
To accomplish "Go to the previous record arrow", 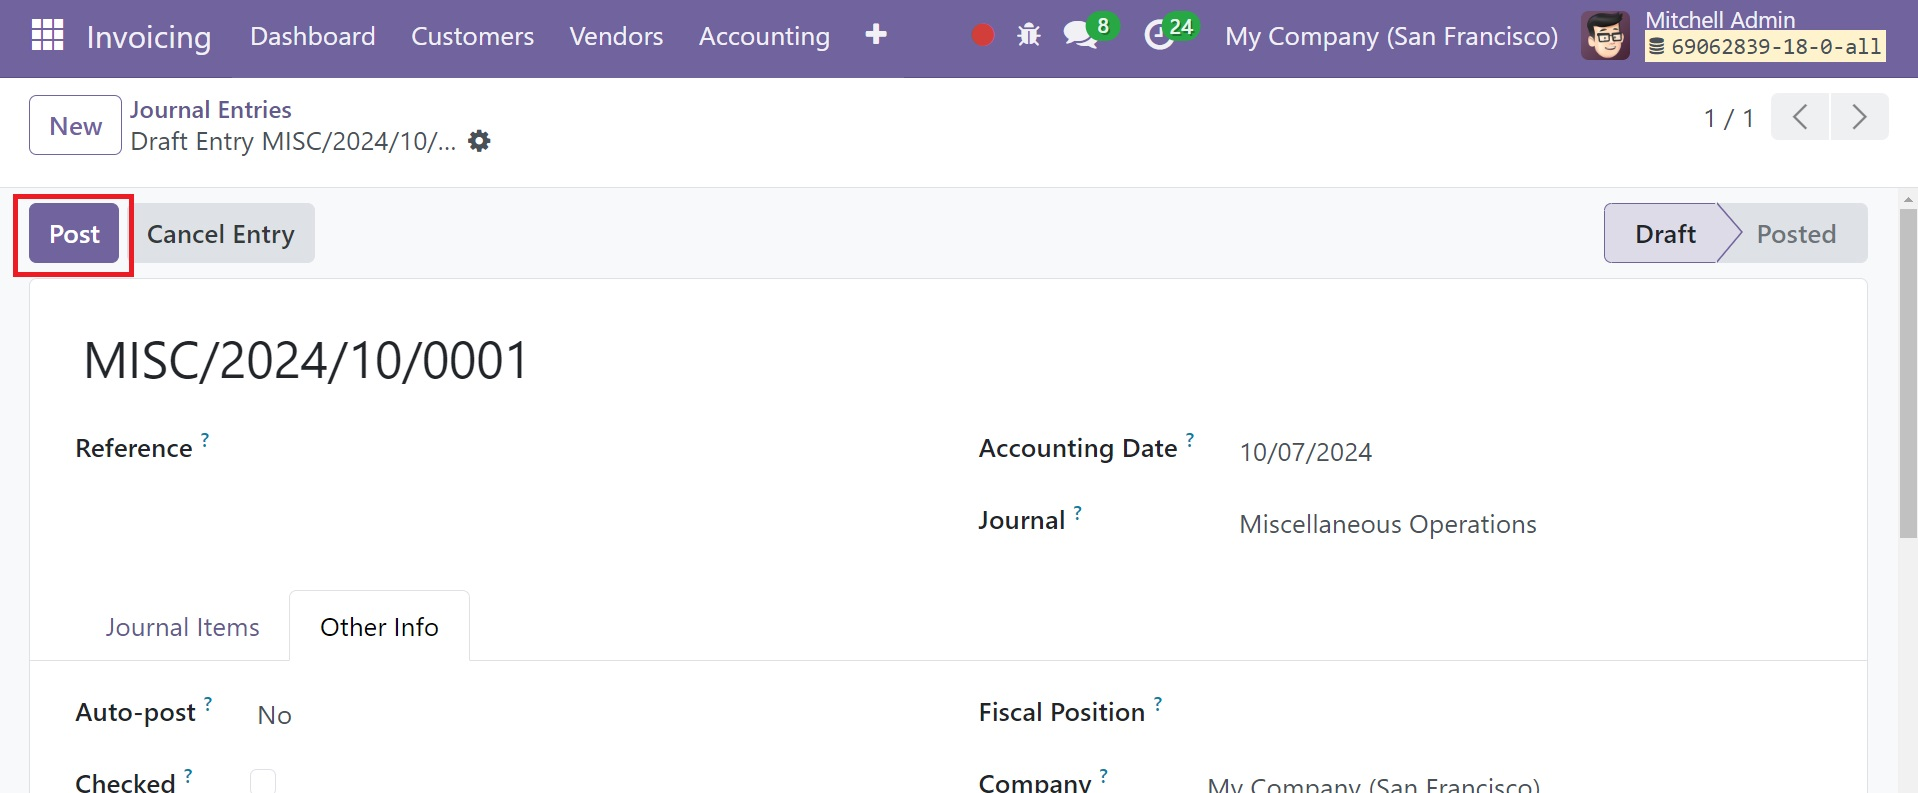I will point(1800,117).
